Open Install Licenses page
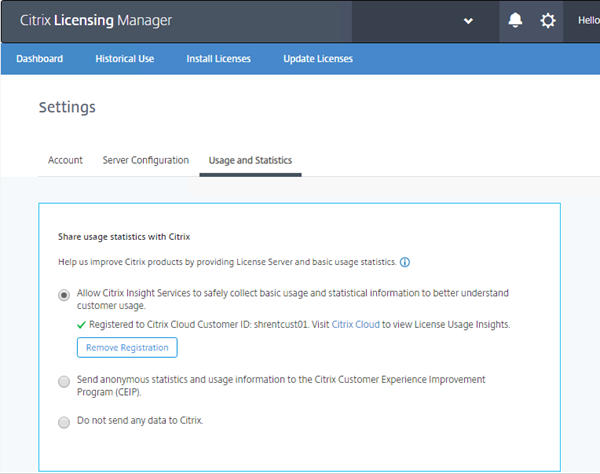 [x=218, y=59]
